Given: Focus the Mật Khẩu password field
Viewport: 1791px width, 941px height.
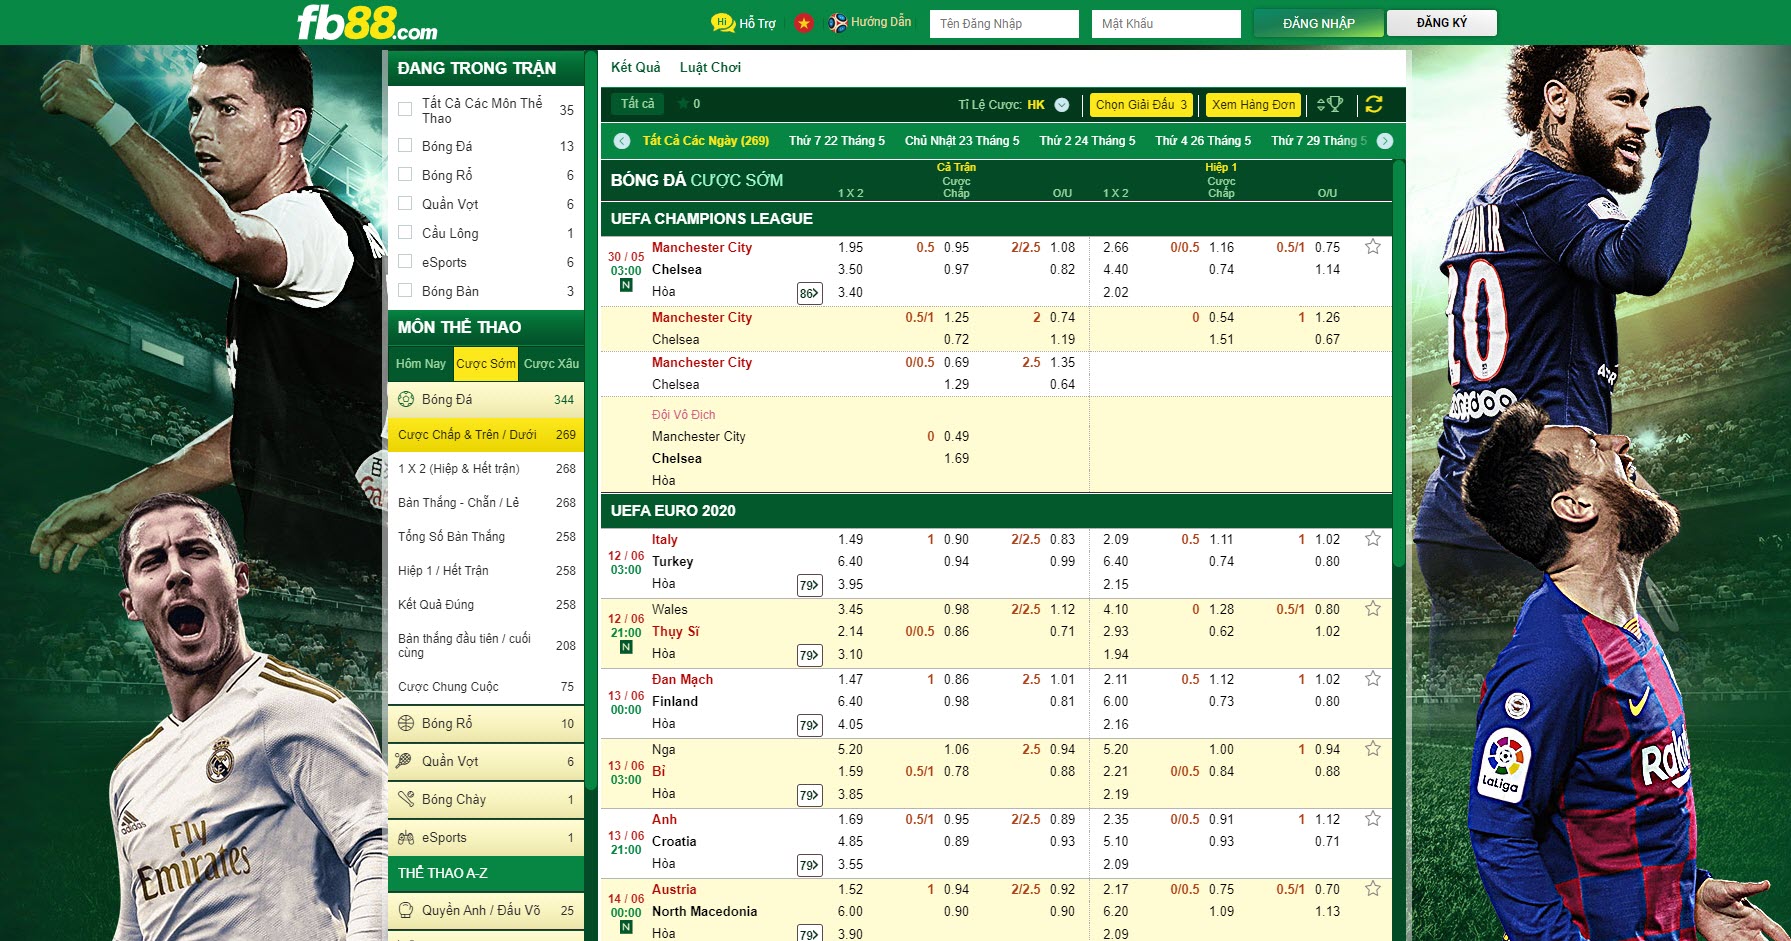Looking at the screenshot, I should tap(1166, 24).
